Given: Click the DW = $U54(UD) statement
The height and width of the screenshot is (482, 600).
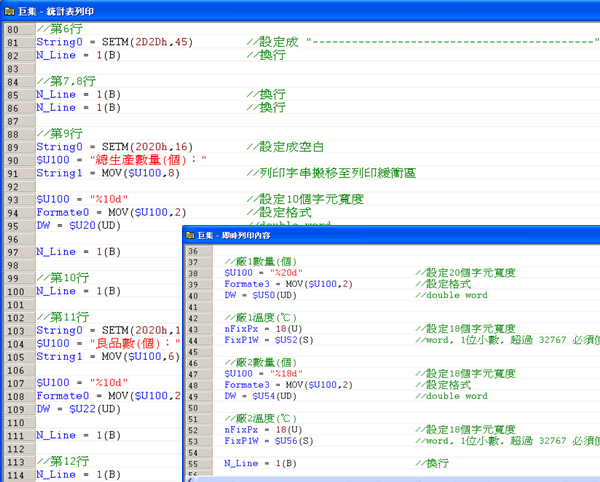Looking at the screenshot, I should [x=260, y=396].
